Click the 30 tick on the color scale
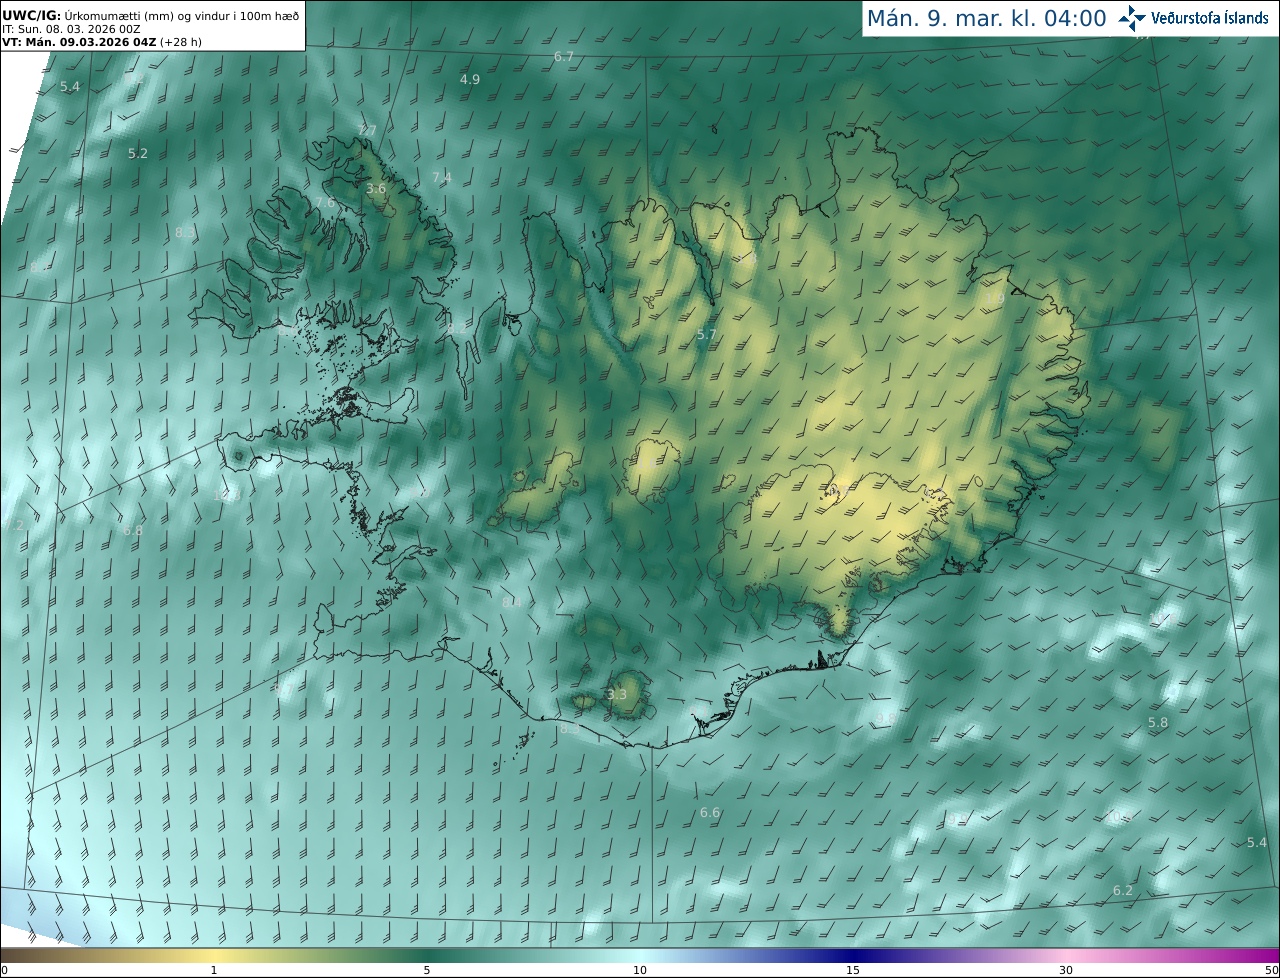The image size is (1280, 978). [1066, 970]
